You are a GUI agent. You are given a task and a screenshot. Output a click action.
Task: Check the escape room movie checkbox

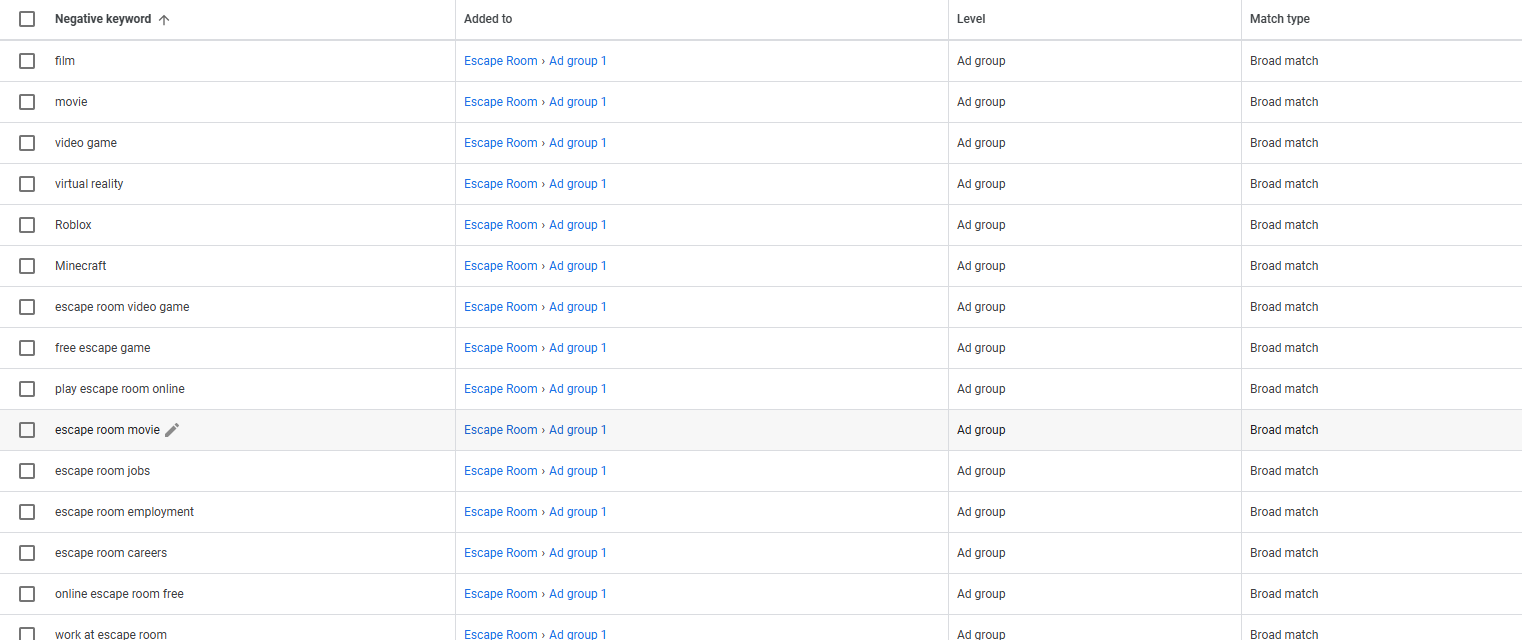click(x=27, y=430)
